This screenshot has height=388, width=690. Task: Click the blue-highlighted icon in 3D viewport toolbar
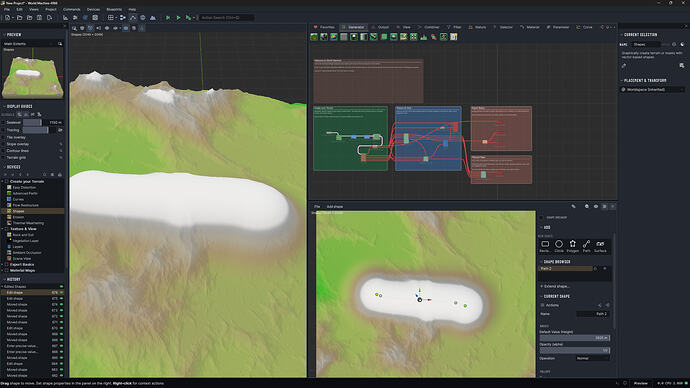(126, 28)
